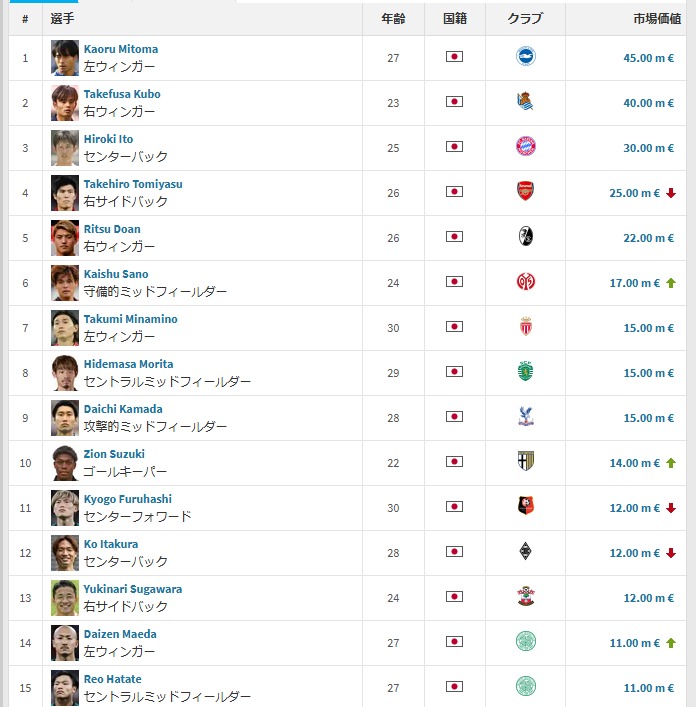The height and width of the screenshot is (707, 696).
Task: Click the Sporting CP club crest
Action: pyautogui.click(x=525, y=372)
